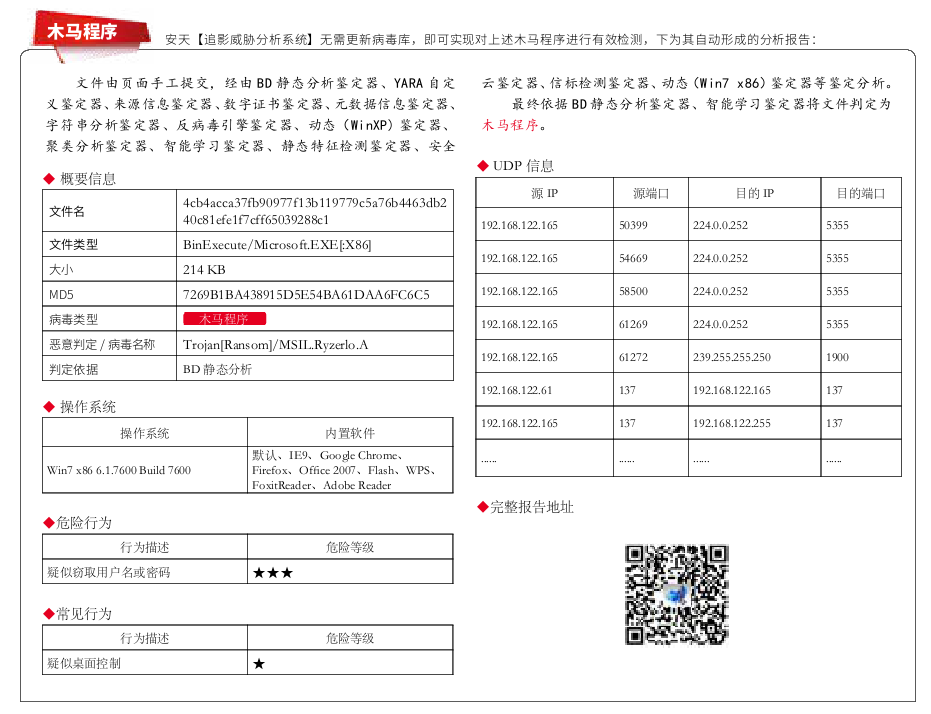This screenshot has width=931, height=714.
Task: Click the 恶意判定 / 病毒名称 row label
Action: click(x=102, y=344)
